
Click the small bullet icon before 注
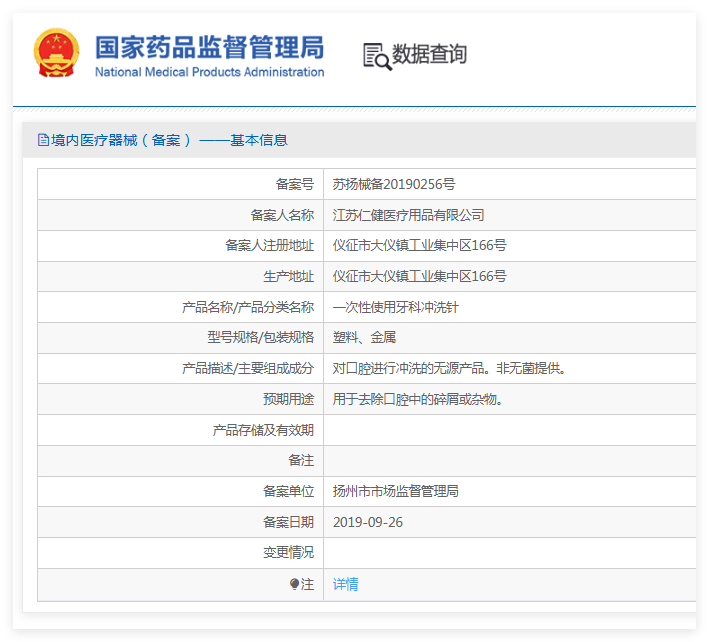pos(294,584)
